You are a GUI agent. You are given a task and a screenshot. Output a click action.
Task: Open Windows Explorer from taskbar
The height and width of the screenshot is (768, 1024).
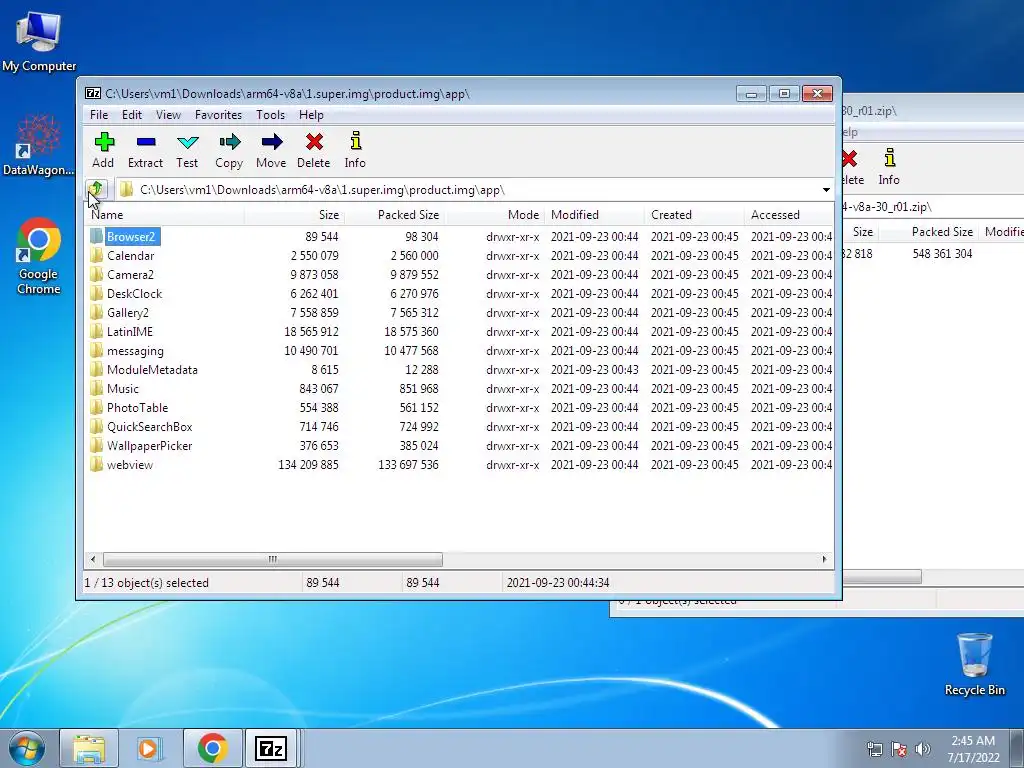[89, 748]
